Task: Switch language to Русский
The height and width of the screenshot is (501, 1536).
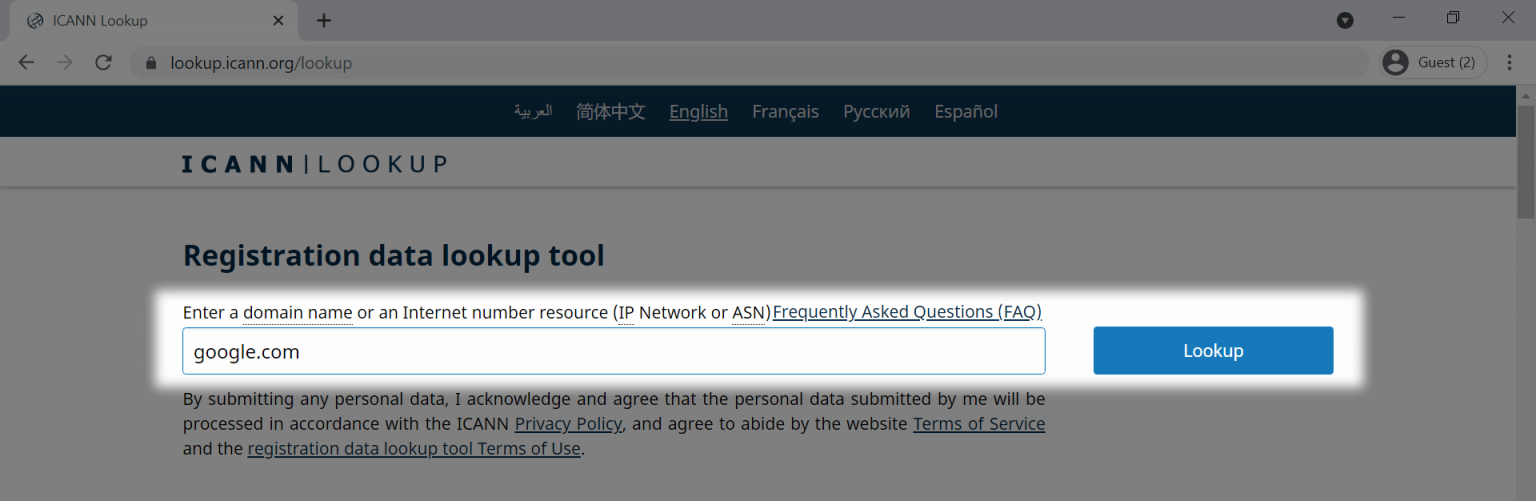Action: tap(876, 111)
